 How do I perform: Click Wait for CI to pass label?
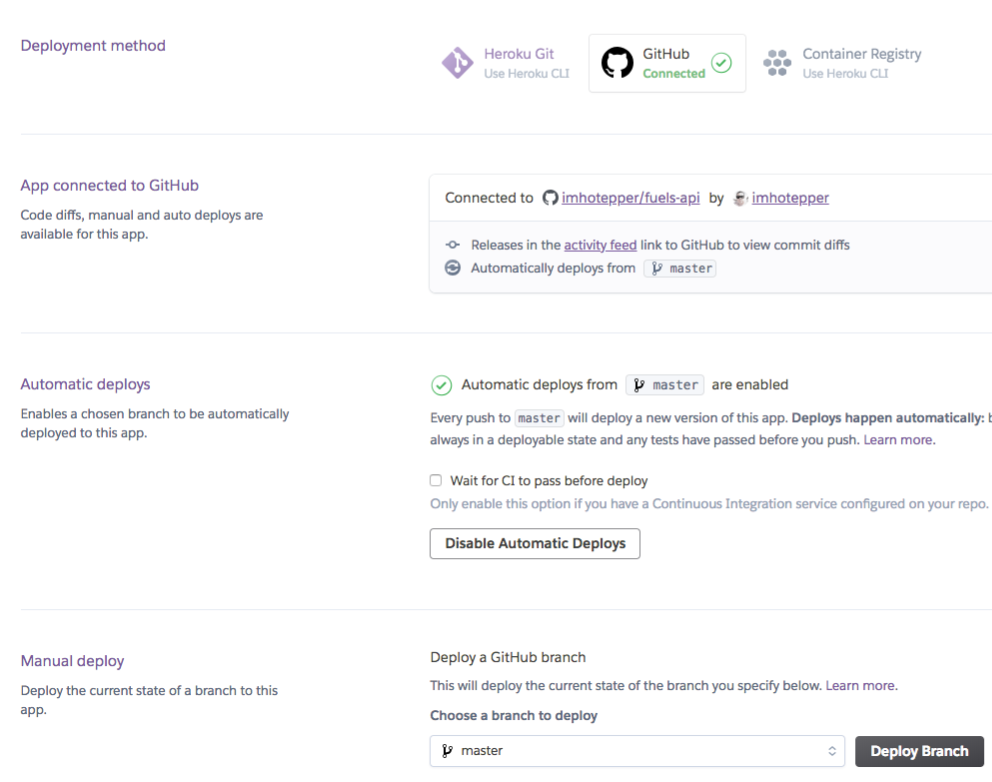(x=549, y=481)
